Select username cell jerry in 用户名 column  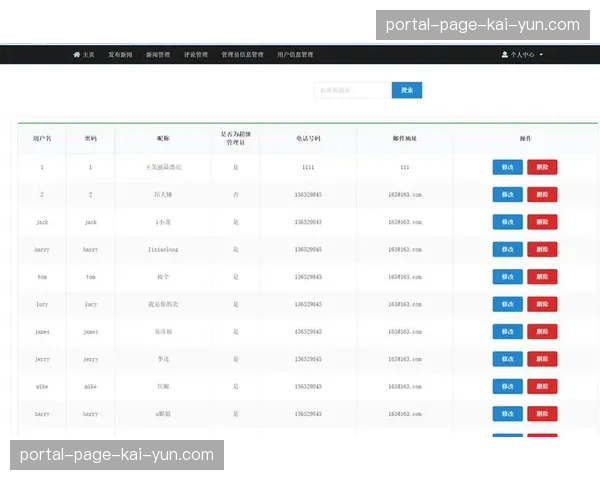click(x=42, y=359)
